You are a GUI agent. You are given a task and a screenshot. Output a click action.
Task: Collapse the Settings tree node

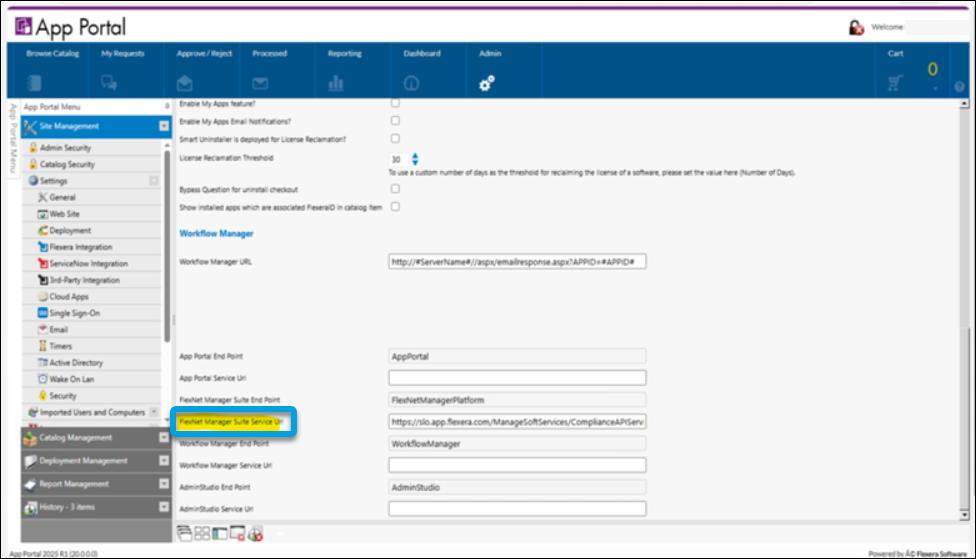[154, 181]
